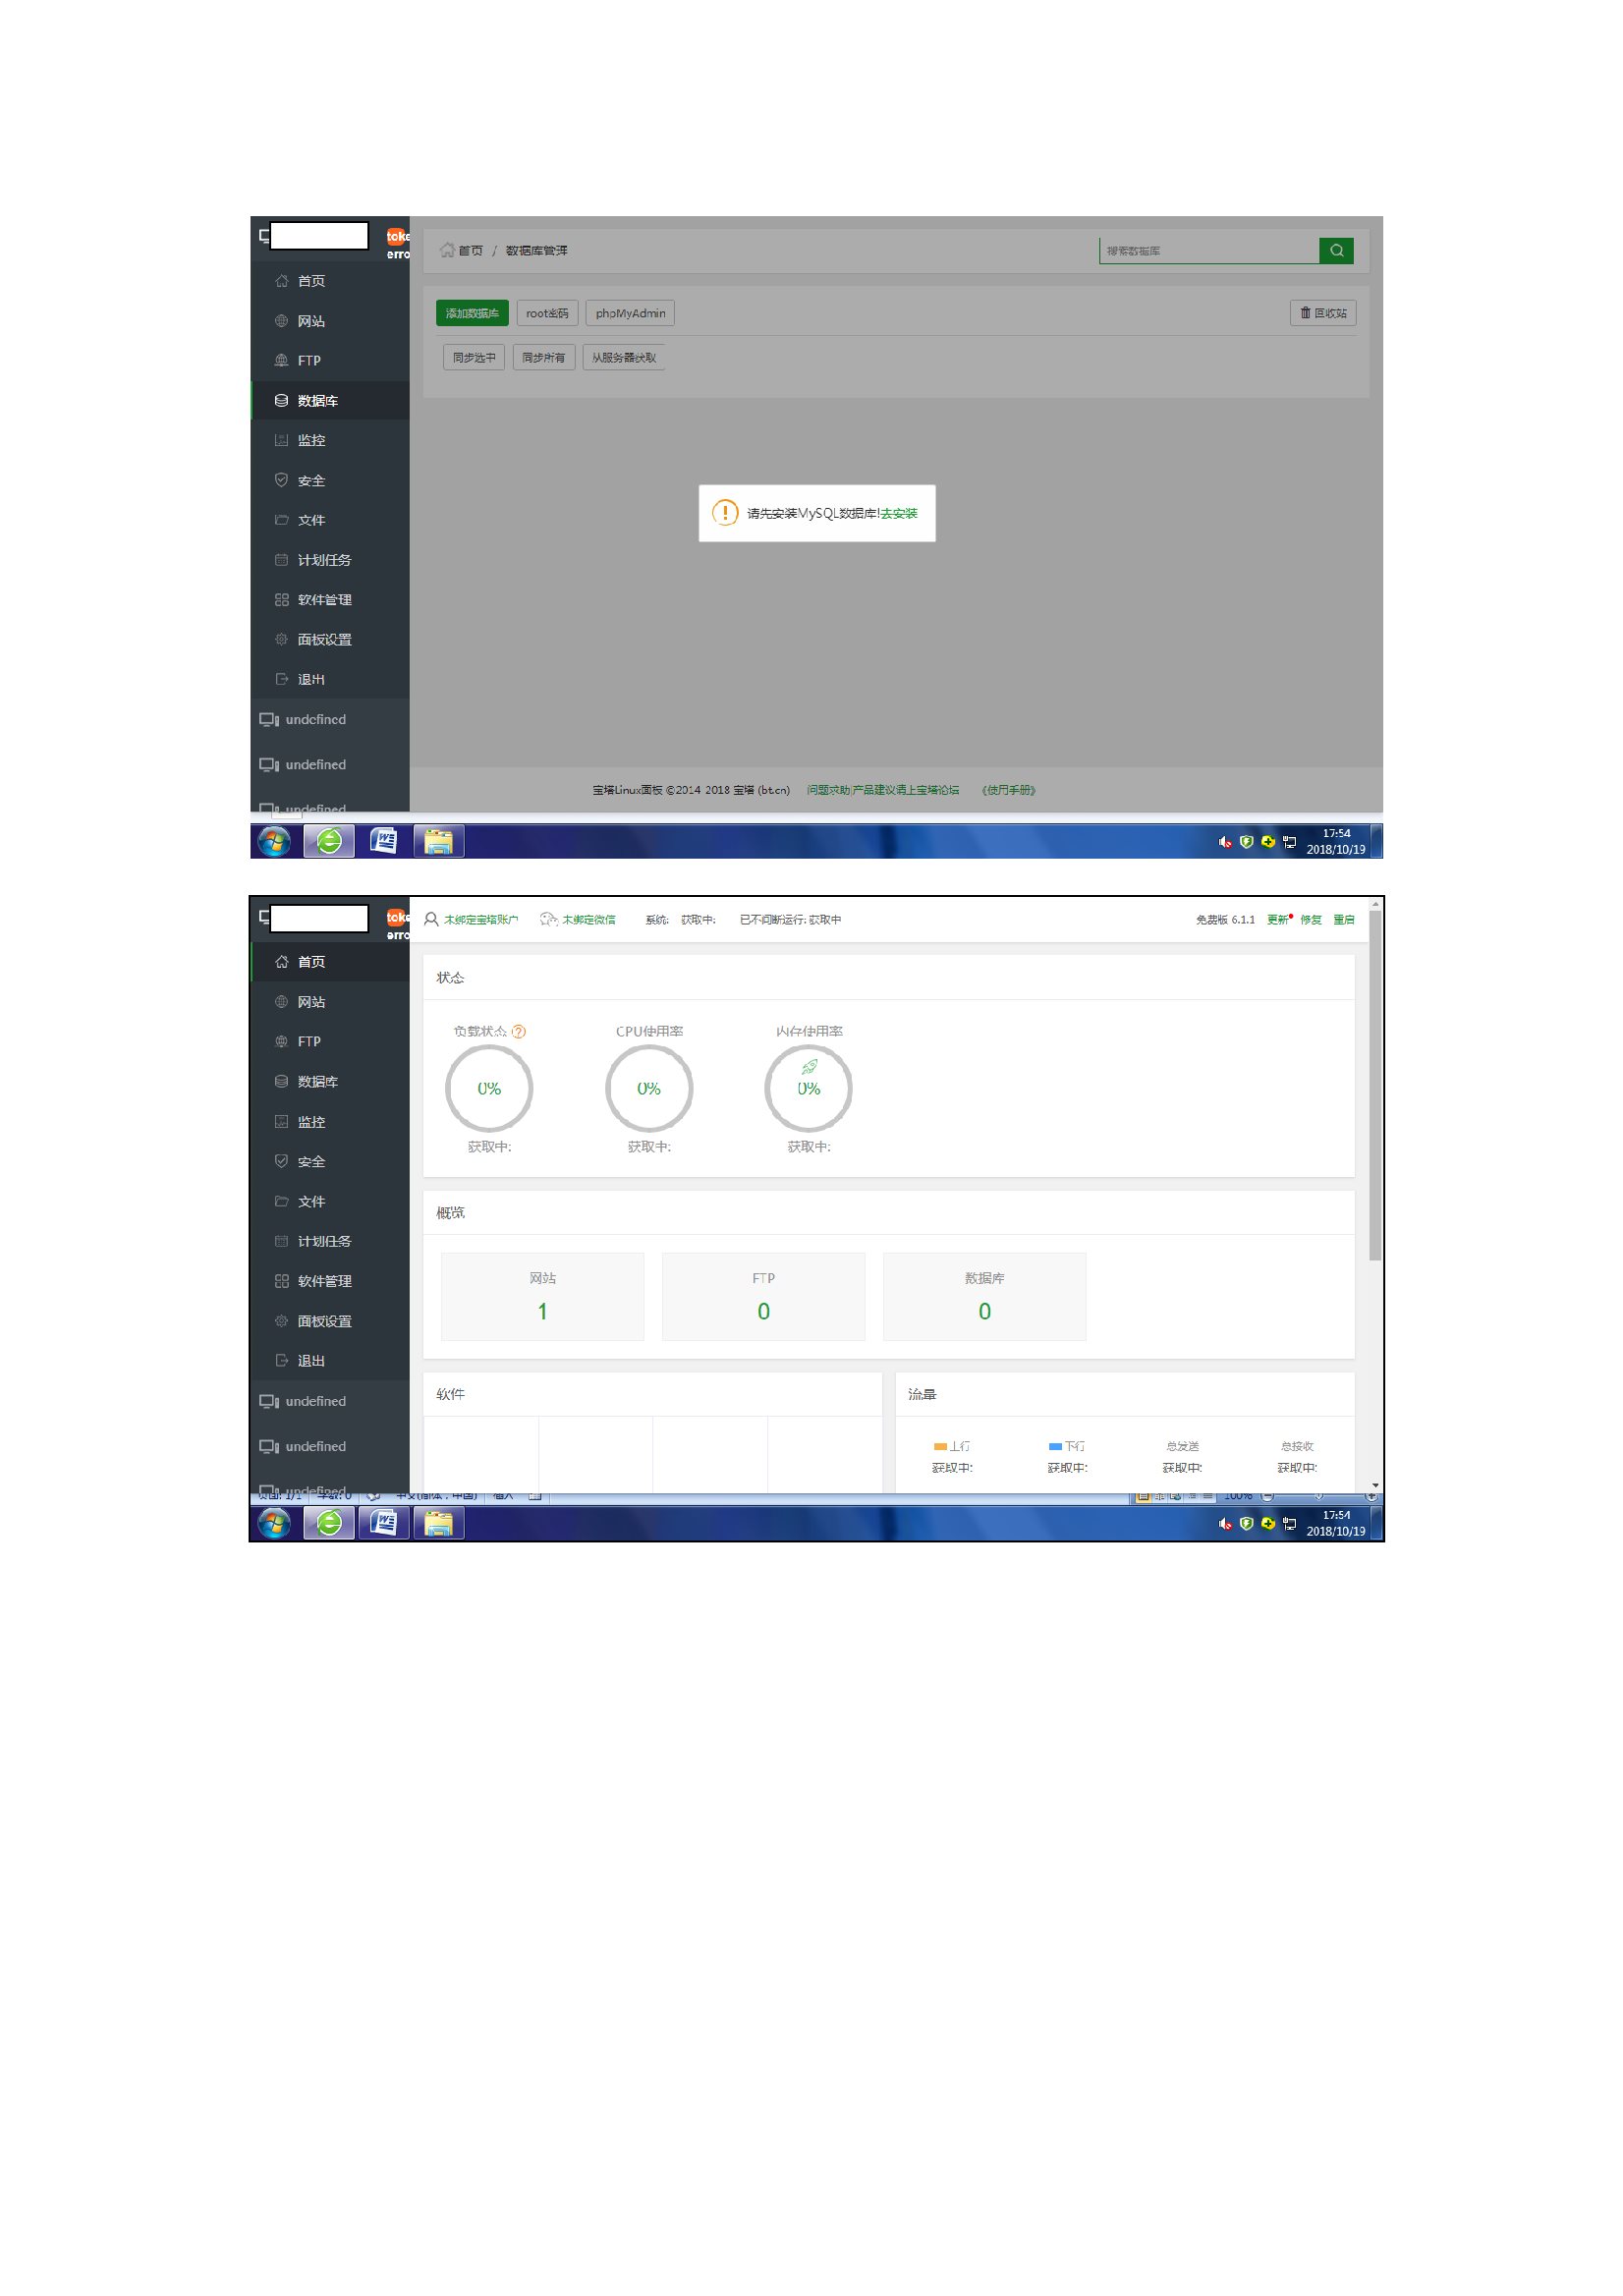Viewport: 1623px width, 2296px height.
Task: Open the root密码 button
Action: tap(547, 313)
